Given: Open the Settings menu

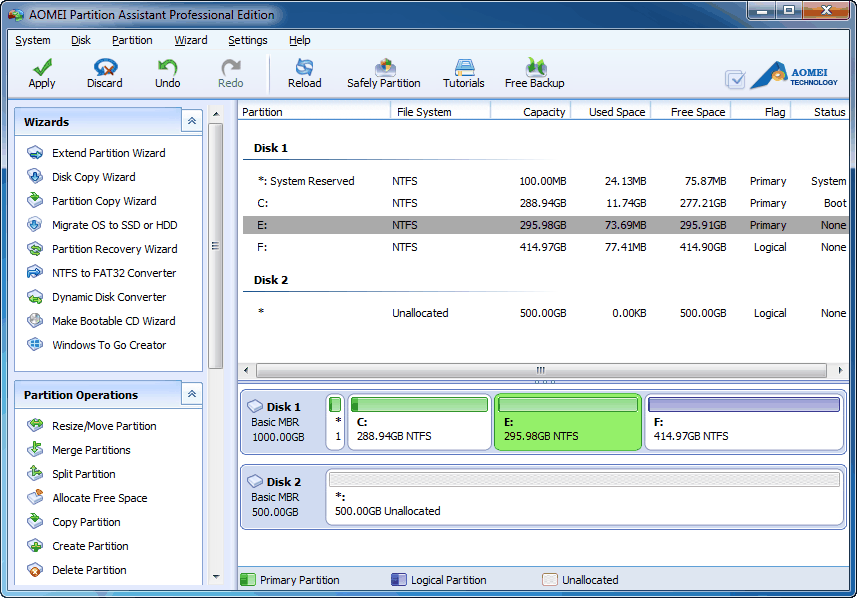Looking at the screenshot, I should click(248, 40).
